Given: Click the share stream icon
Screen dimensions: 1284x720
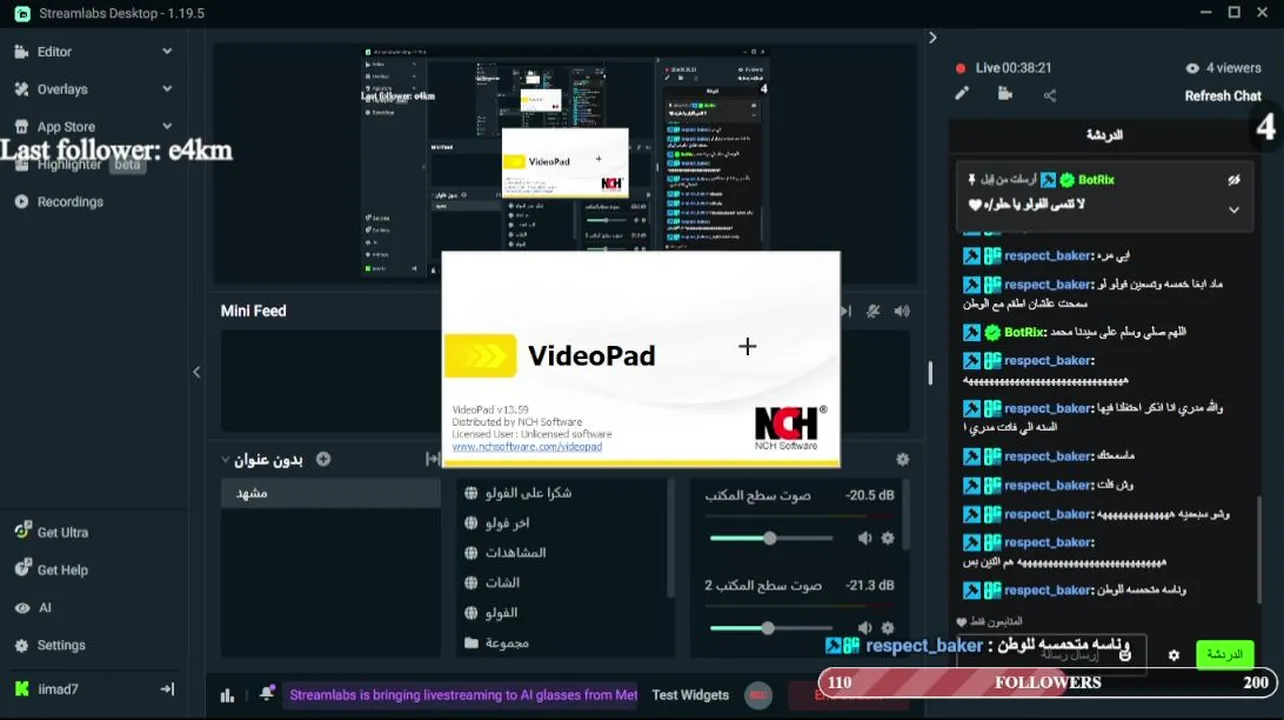Looking at the screenshot, I should pyautogui.click(x=1050, y=95).
